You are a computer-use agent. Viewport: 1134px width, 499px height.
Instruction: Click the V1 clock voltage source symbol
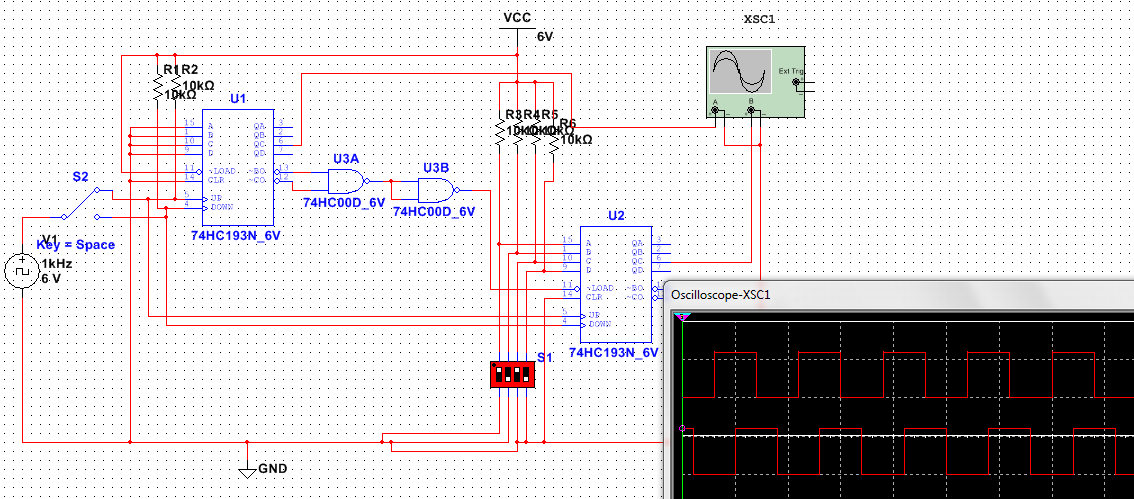21,271
